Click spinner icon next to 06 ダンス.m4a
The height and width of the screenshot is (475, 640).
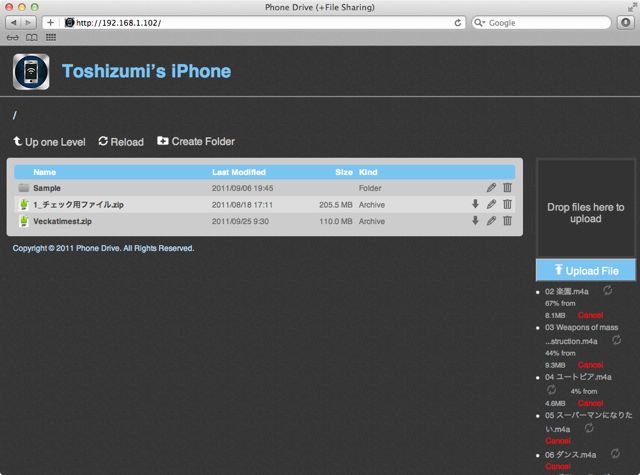pyautogui.click(x=616, y=453)
